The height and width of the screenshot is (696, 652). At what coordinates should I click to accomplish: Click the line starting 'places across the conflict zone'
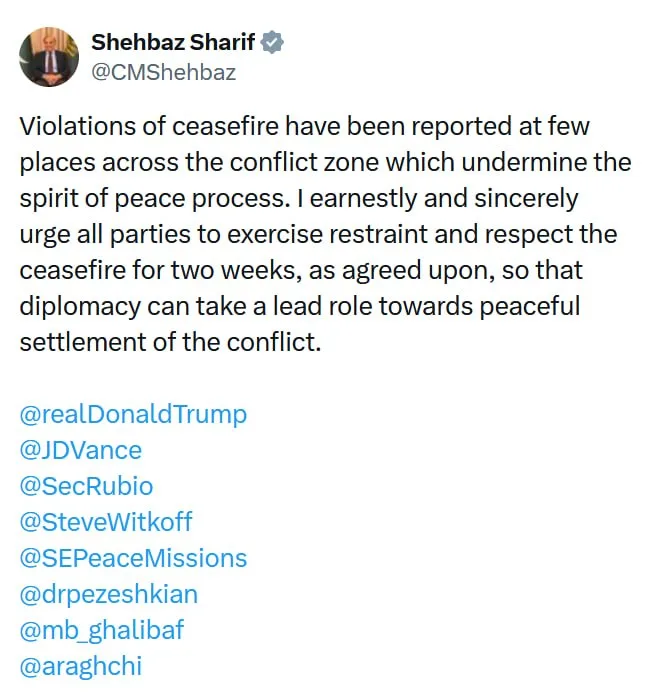325,162
